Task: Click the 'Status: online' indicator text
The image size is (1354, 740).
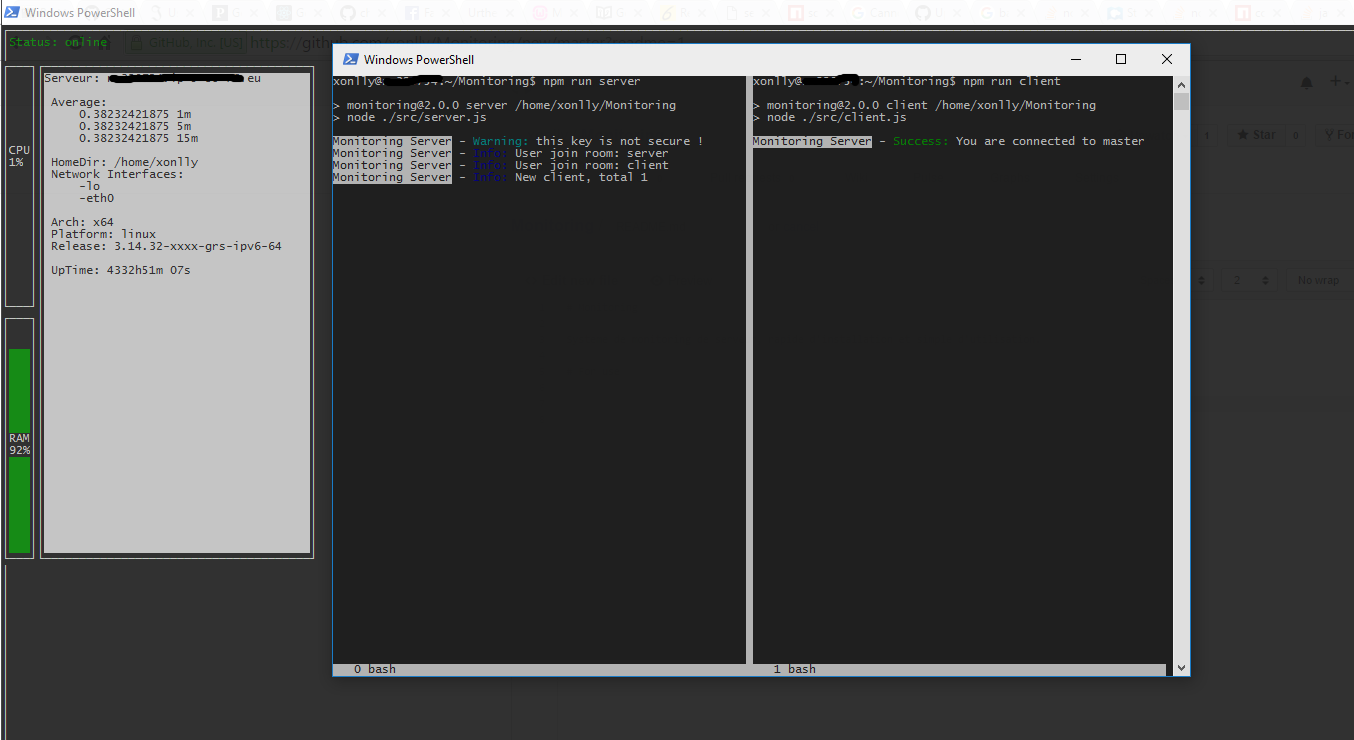Action: coord(58,42)
